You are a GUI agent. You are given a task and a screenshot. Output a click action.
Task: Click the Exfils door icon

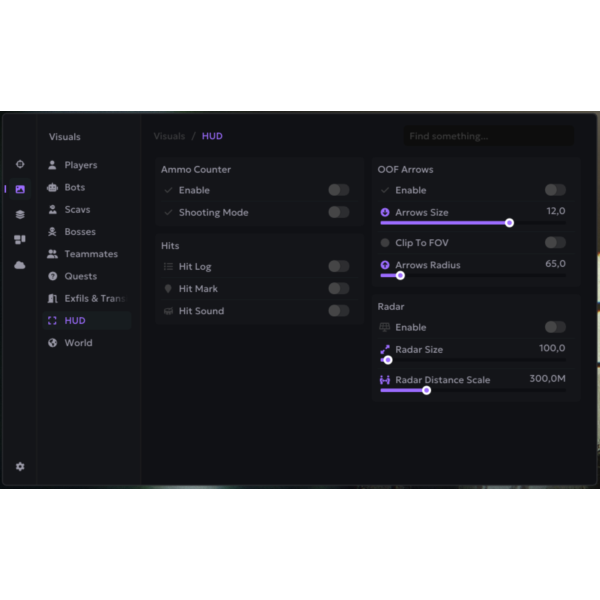[x=52, y=298]
